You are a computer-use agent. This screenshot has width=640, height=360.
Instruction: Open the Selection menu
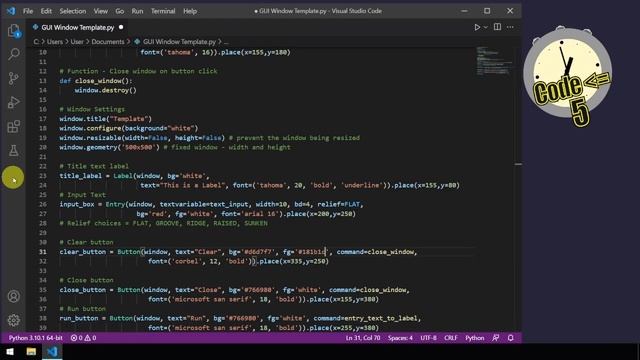coord(73,11)
